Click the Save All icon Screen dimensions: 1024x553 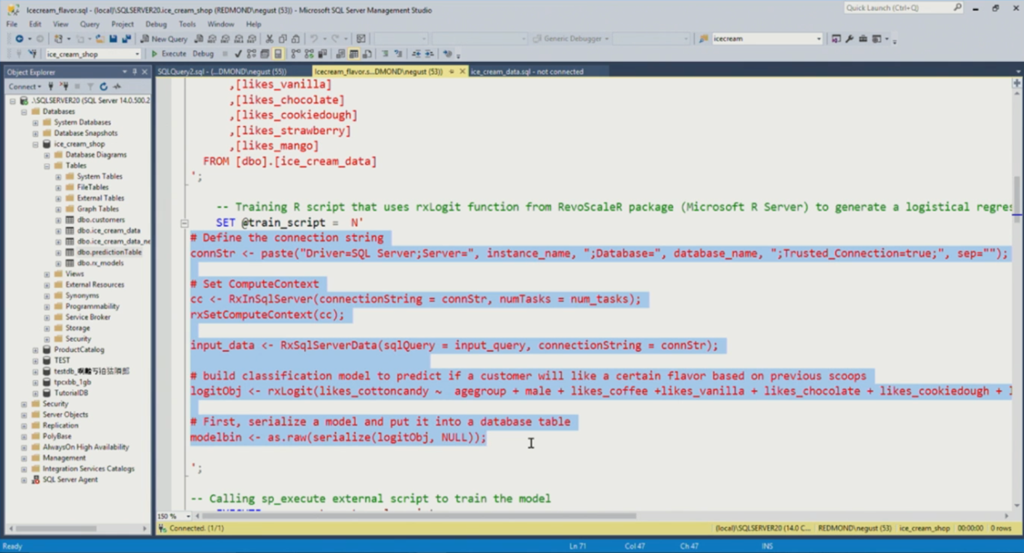tap(126, 39)
